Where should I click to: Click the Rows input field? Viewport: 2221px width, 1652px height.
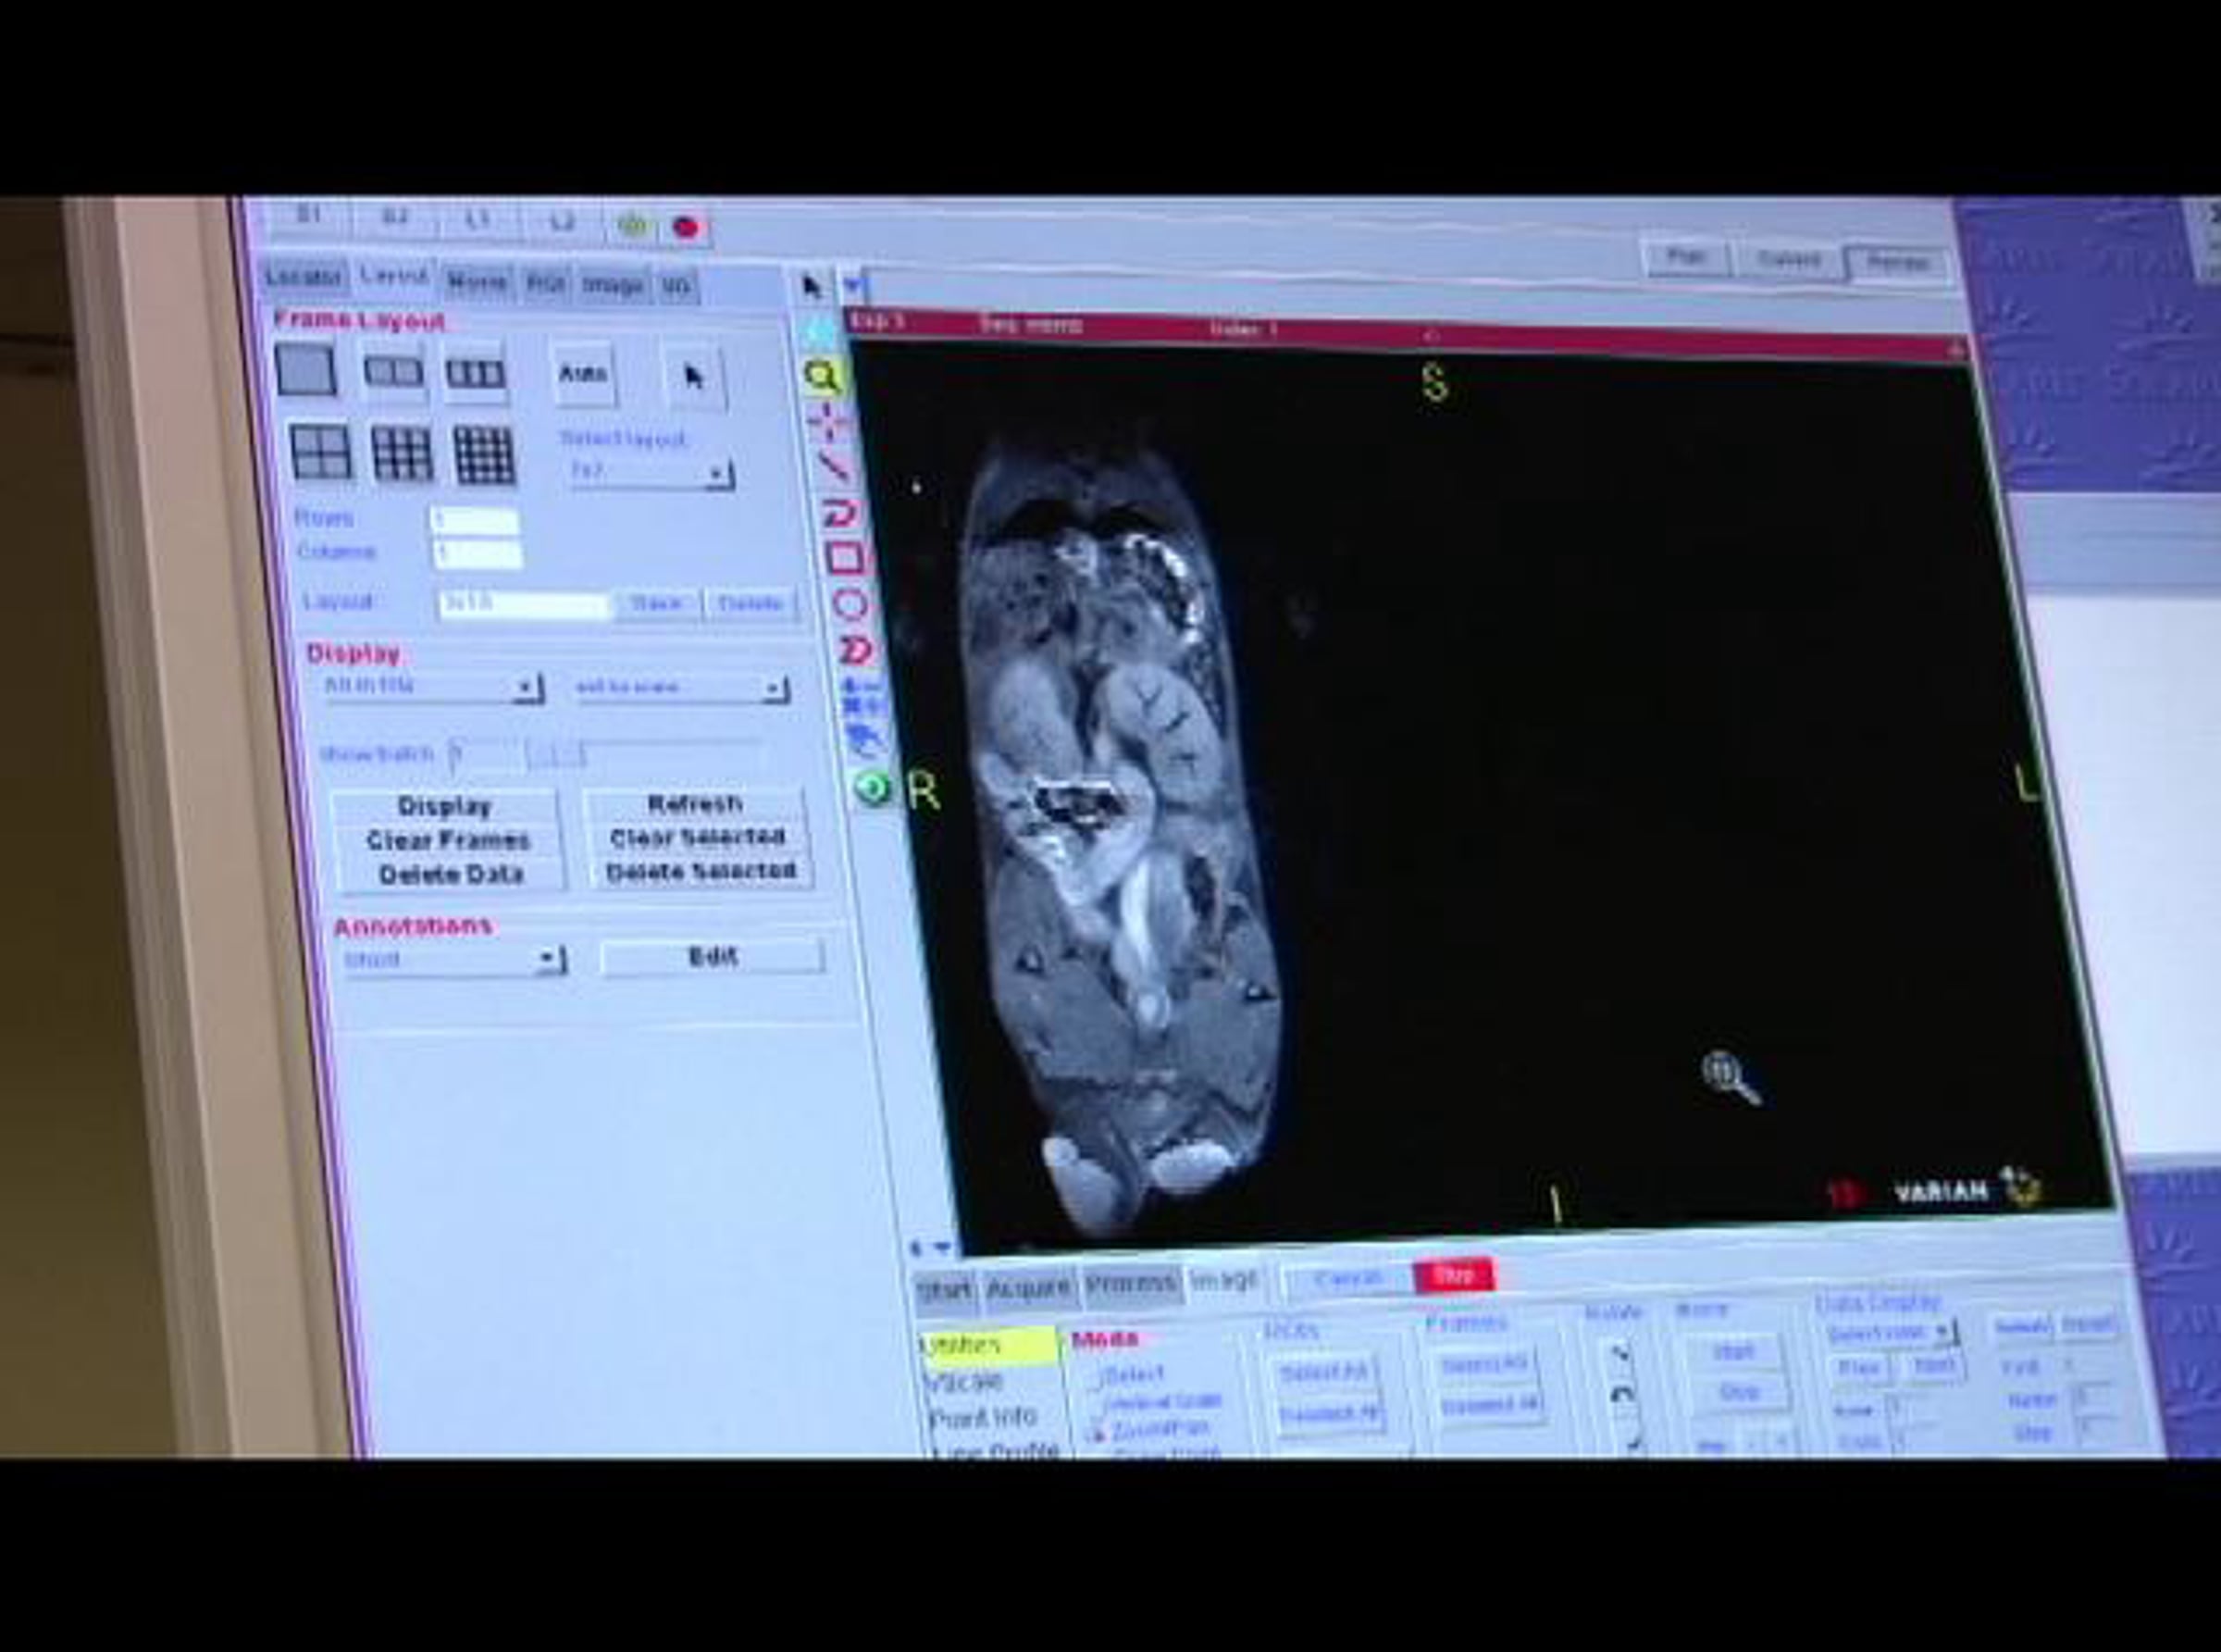pos(474,521)
